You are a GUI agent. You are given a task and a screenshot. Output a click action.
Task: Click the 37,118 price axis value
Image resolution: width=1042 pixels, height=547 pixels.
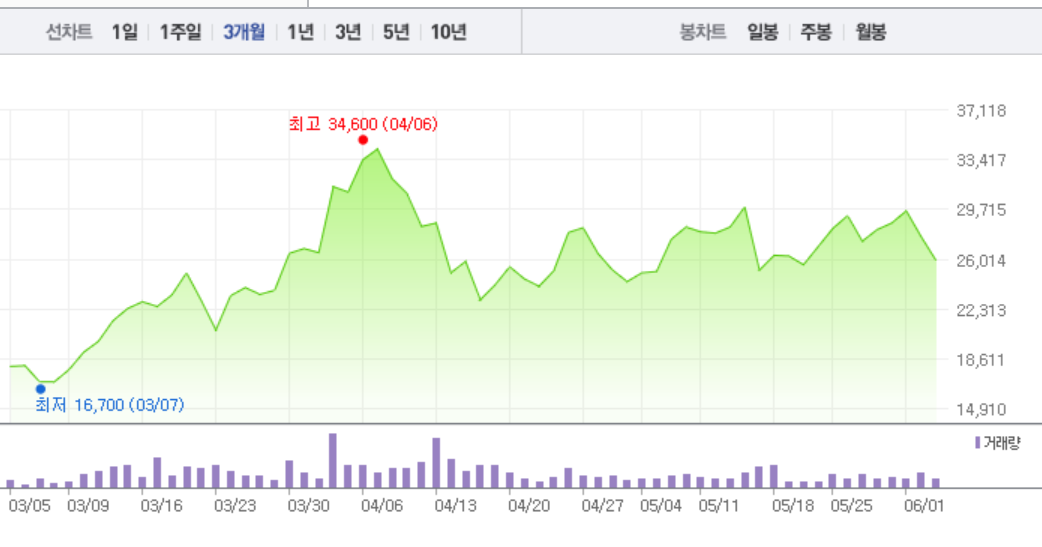[982, 110]
